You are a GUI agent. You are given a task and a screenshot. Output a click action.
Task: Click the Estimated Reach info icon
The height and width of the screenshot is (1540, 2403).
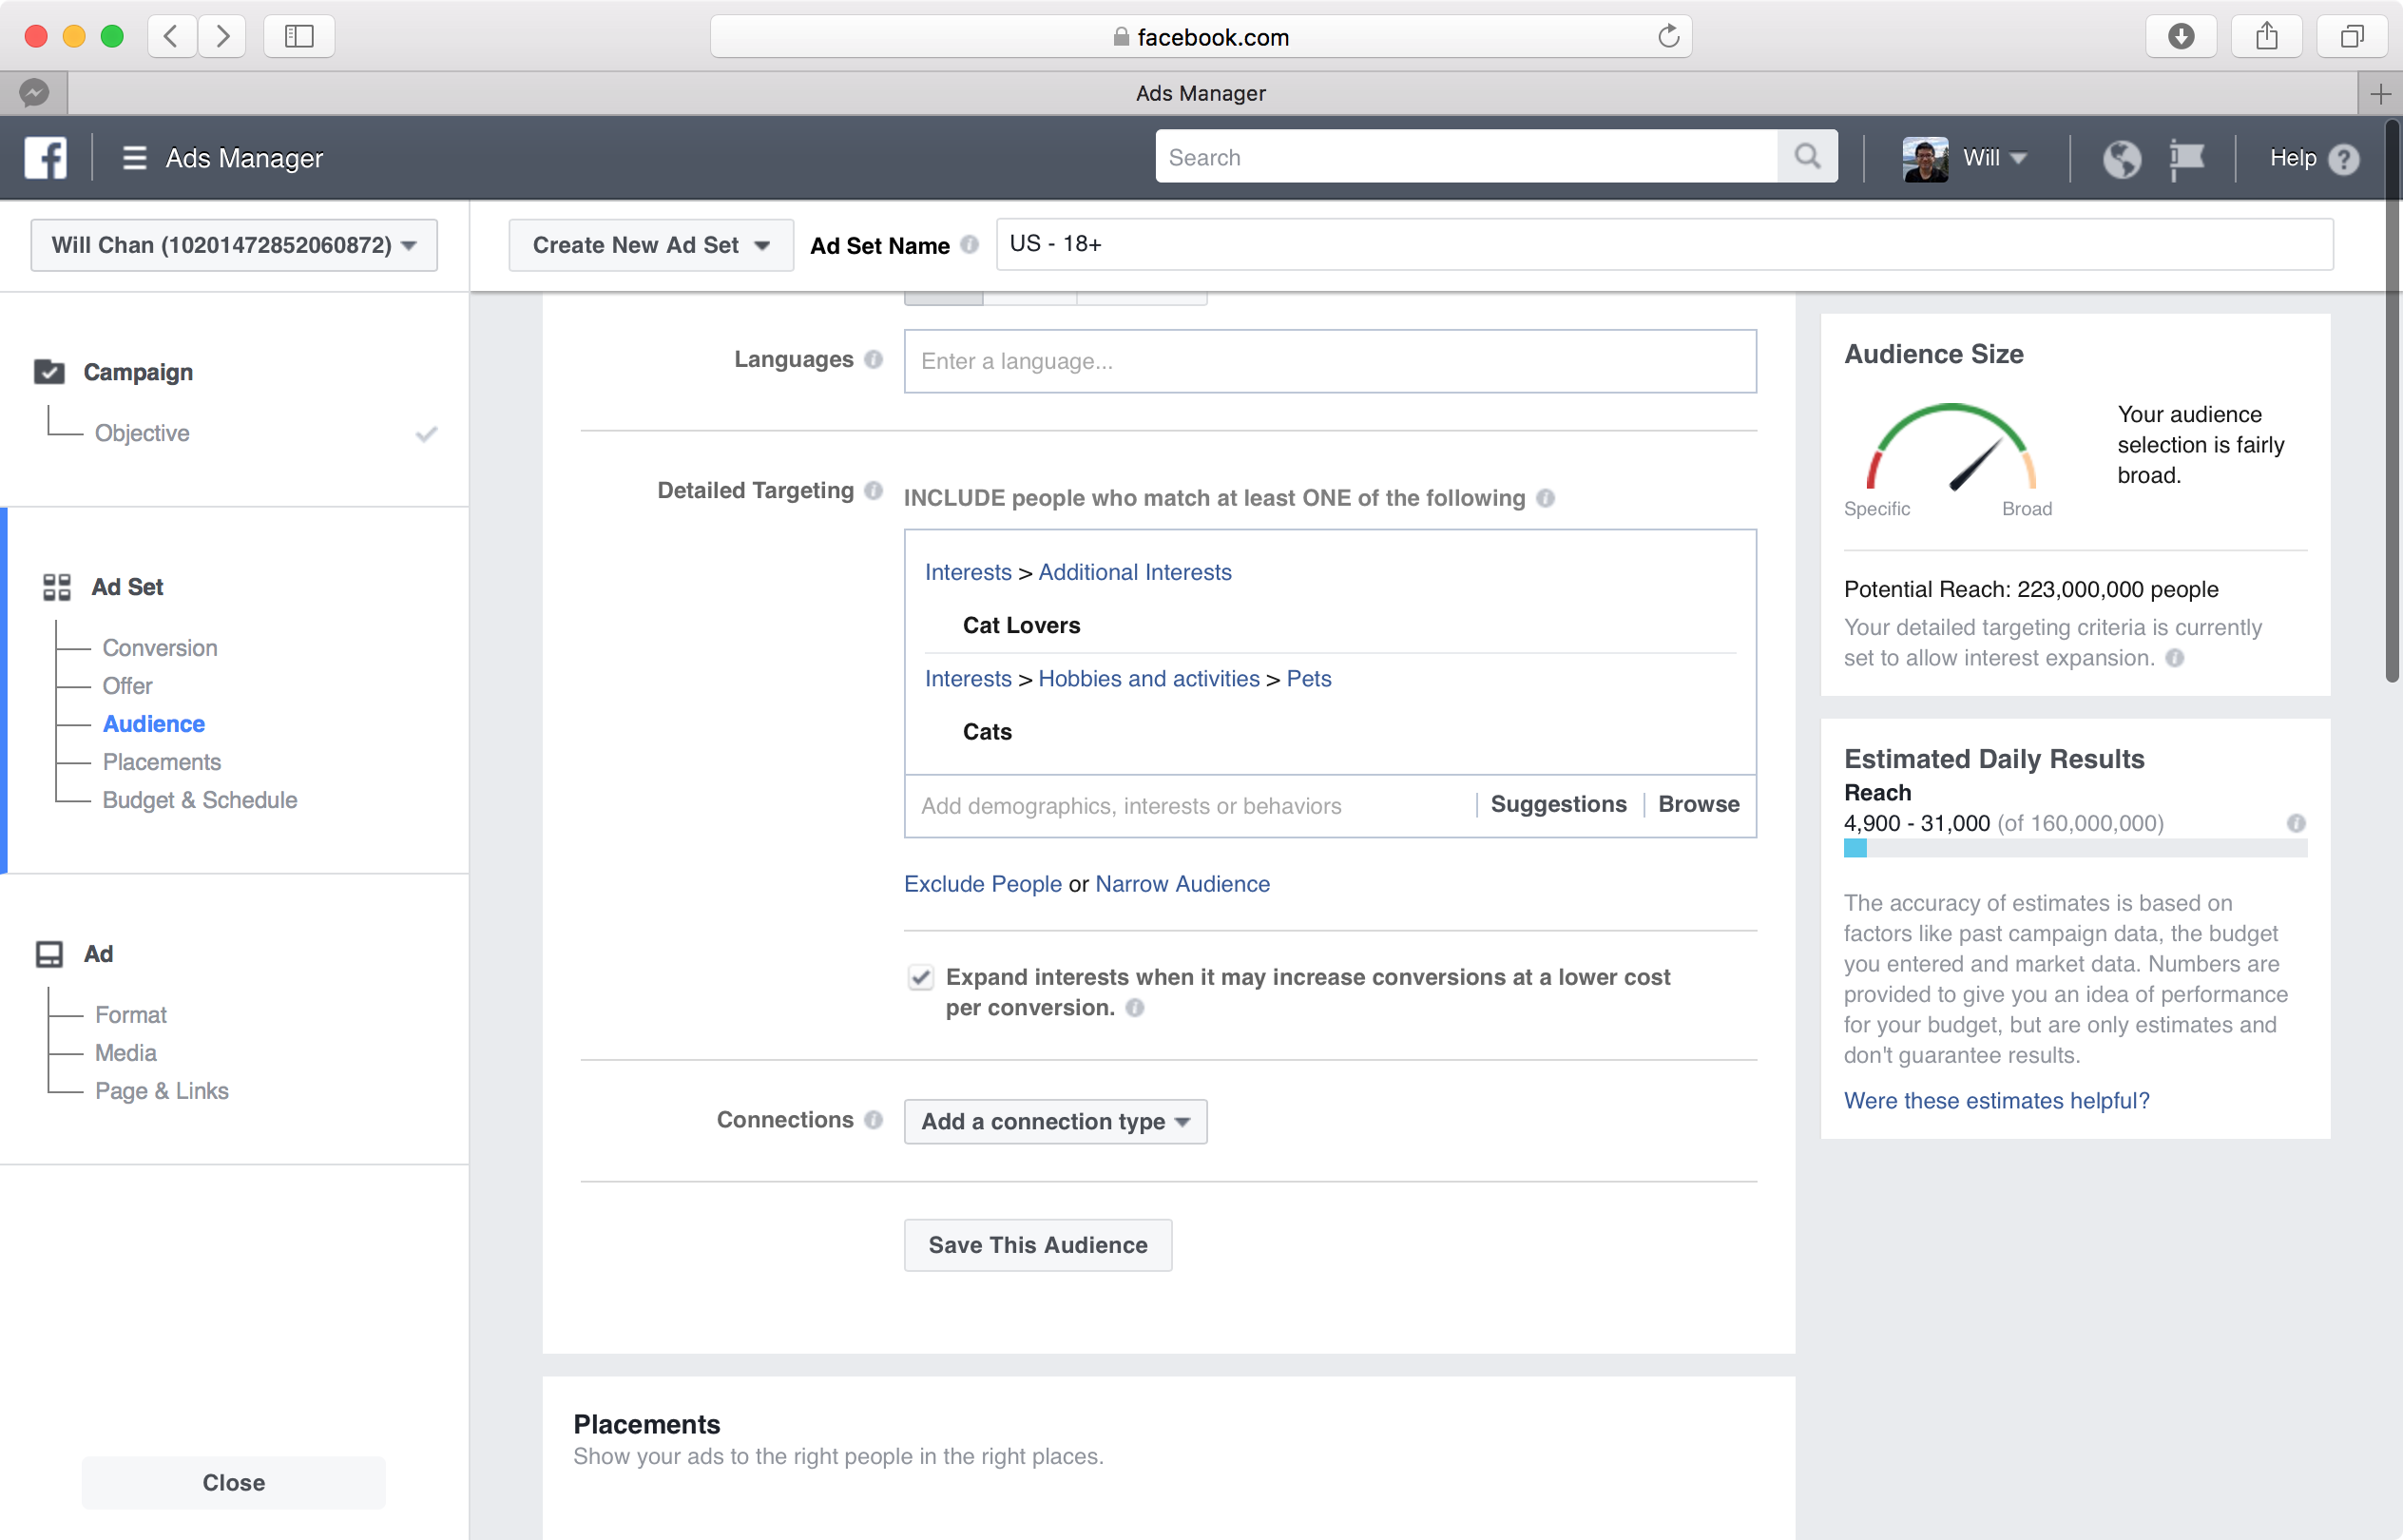[x=2296, y=823]
